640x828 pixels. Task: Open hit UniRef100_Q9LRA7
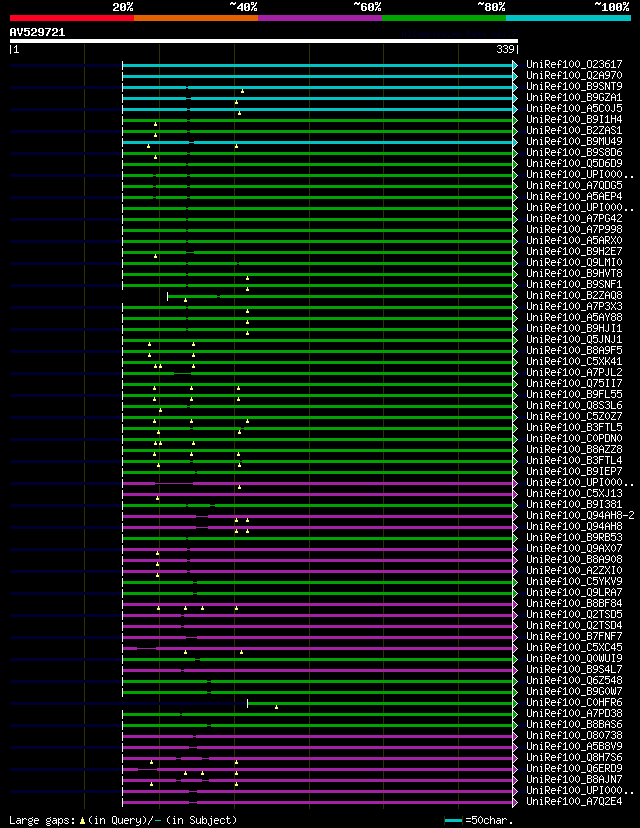(575, 592)
